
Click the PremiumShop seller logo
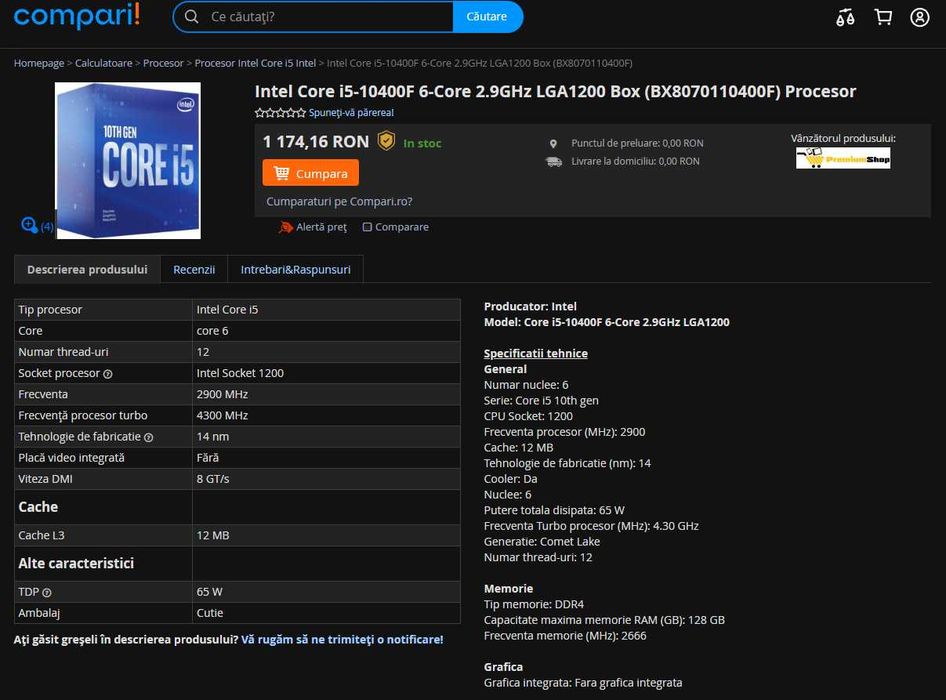coord(843,158)
